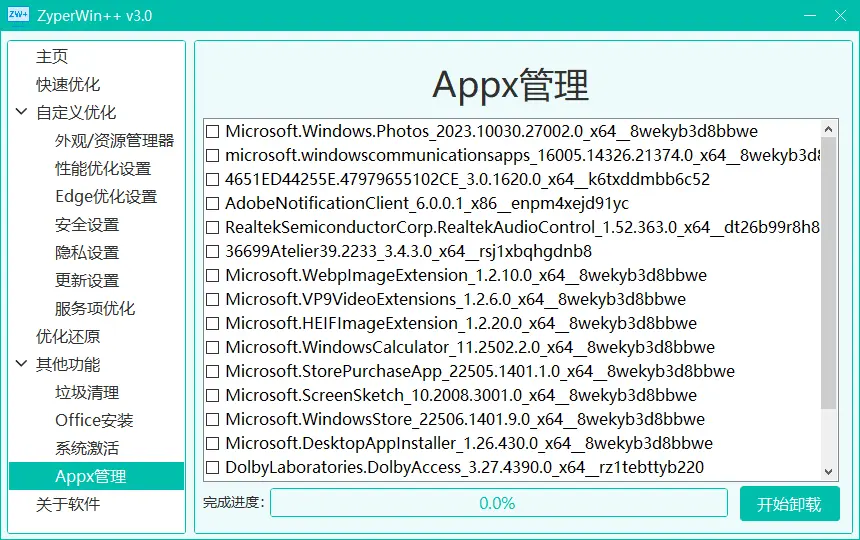This screenshot has width=860, height=540.
Task: Click the ZyperWin++ app icon in title bar
Action: [x=18, y=15]
